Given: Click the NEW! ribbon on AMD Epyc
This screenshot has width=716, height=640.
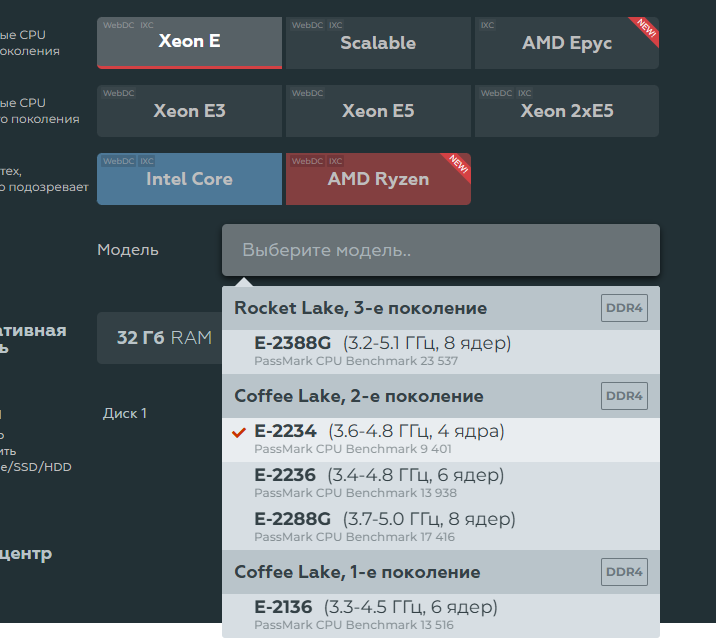Looking at the screenshot, I should pos(646,29).
